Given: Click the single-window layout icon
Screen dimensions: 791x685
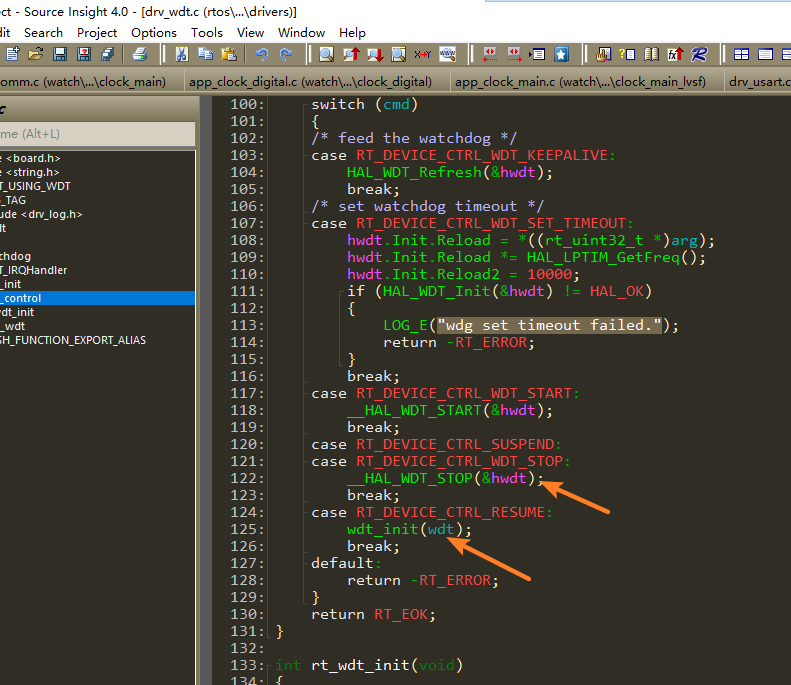Looking at the screenshot, I should tap(765, 54).
